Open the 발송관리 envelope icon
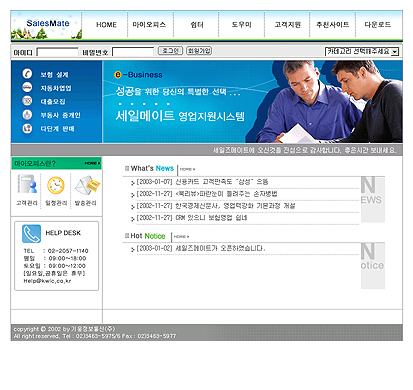 point(87,185)
